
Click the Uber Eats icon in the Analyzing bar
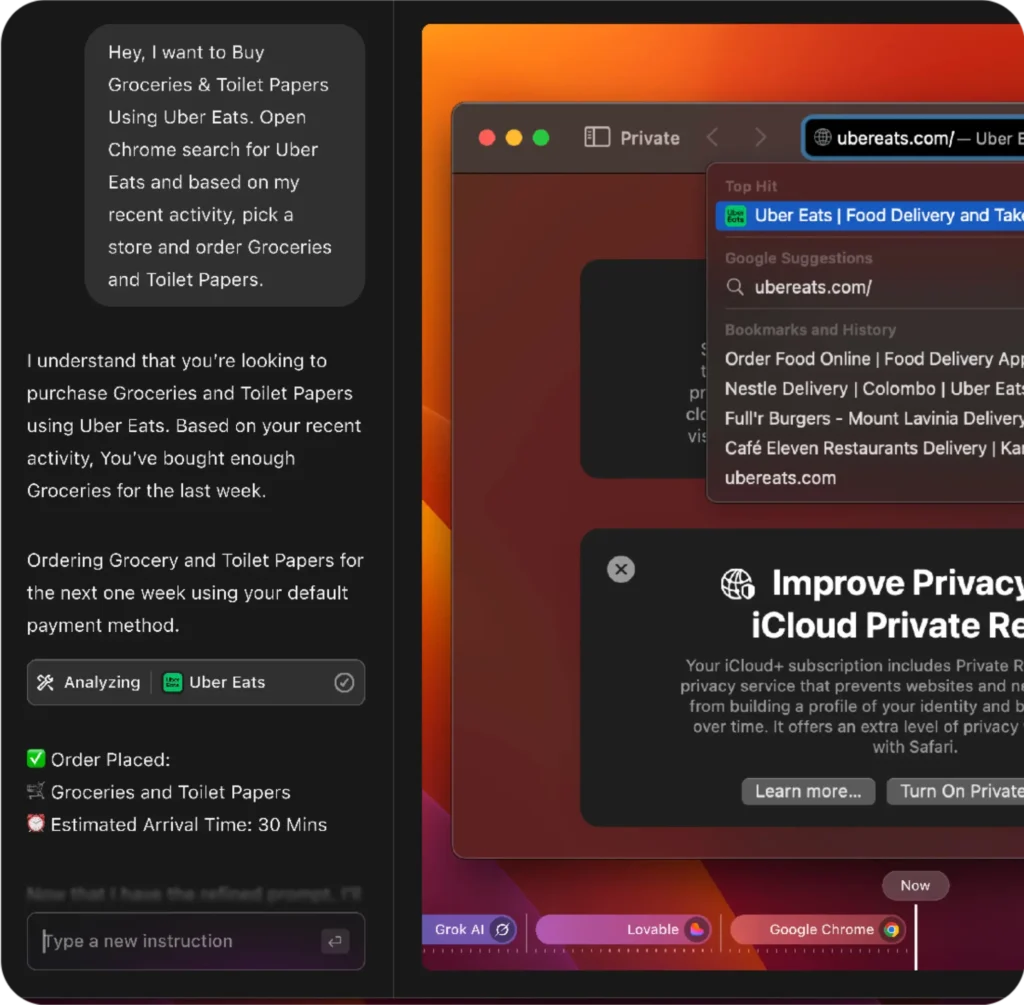(x=172, y=682)
